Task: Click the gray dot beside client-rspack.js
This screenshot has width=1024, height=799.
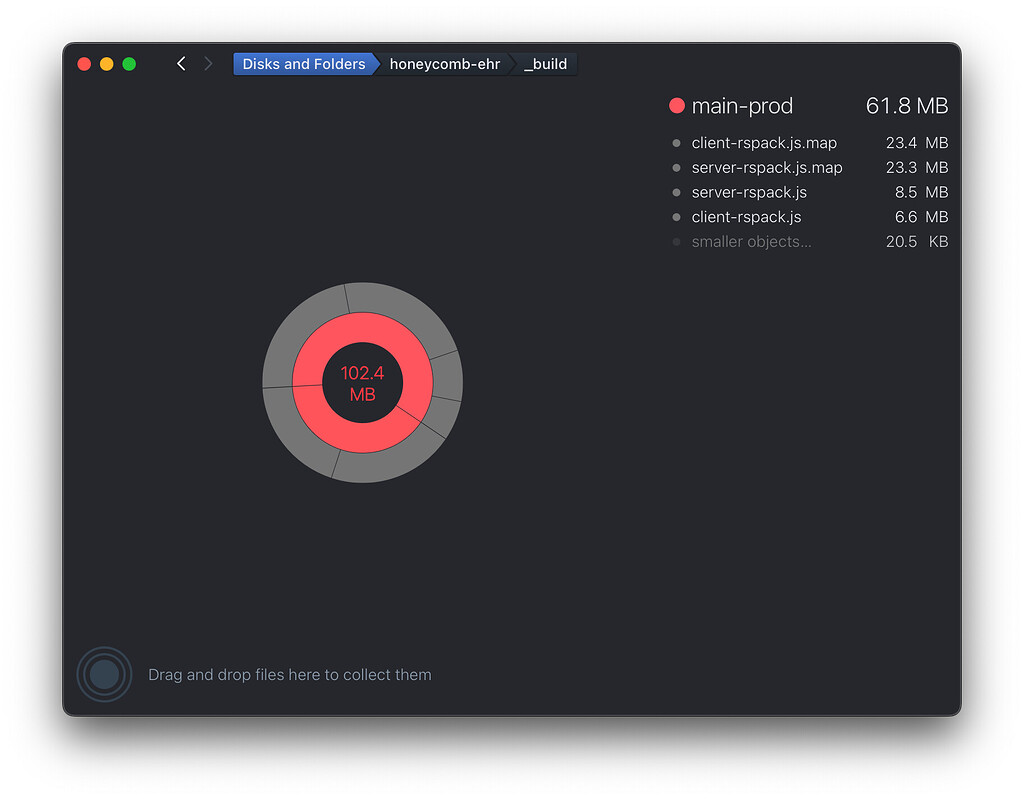Action: [676, 217]
